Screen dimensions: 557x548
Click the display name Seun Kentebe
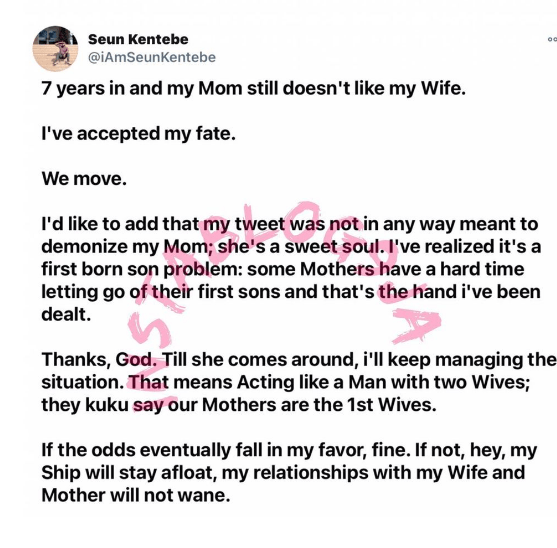[138, 39]
